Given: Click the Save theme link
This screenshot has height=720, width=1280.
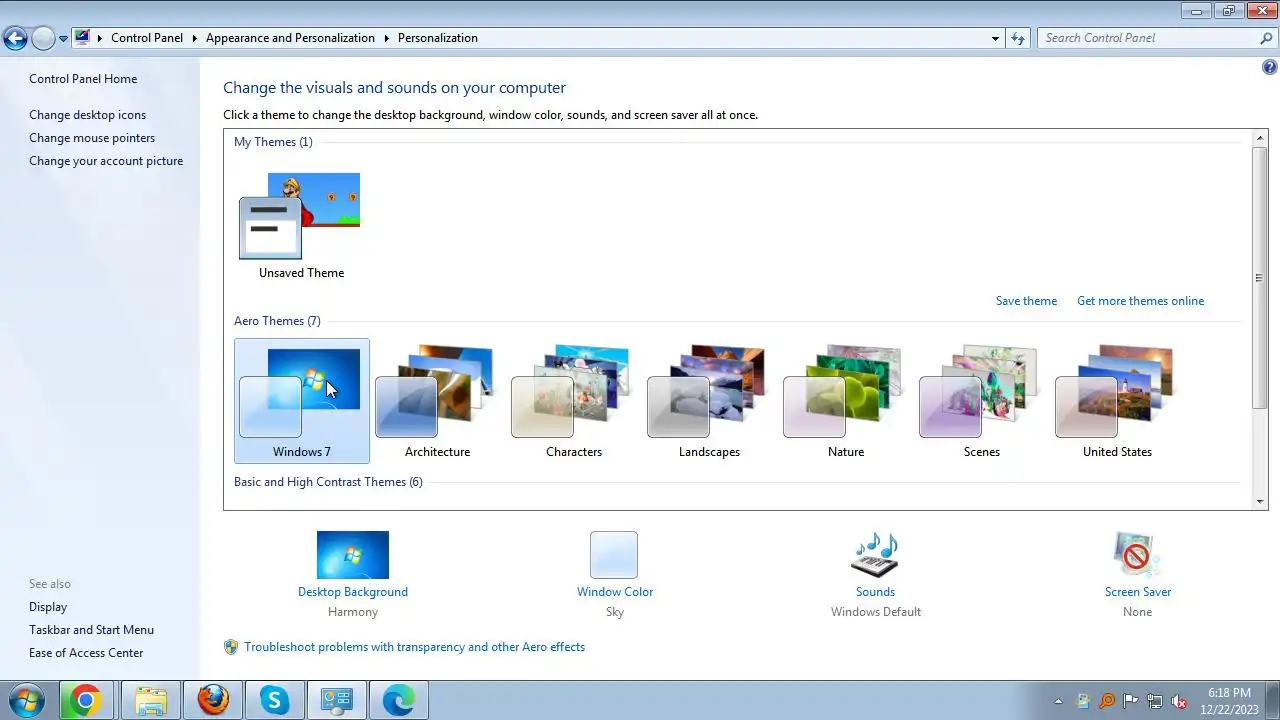Looking at the screenshot, I should coord(1026,301).
